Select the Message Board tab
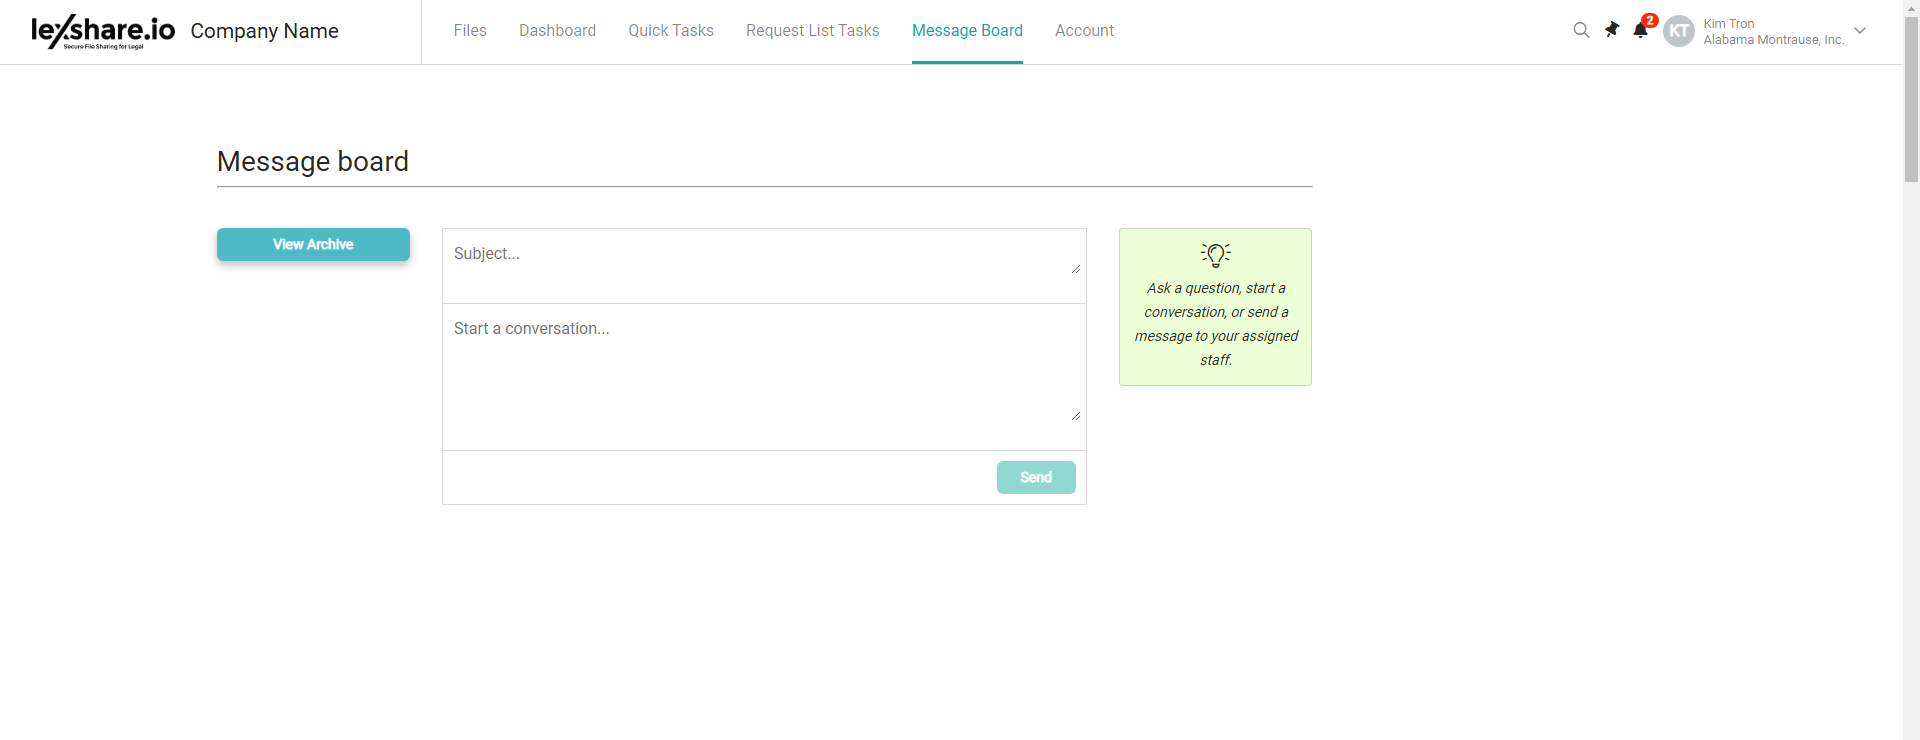 coord(967,31)
